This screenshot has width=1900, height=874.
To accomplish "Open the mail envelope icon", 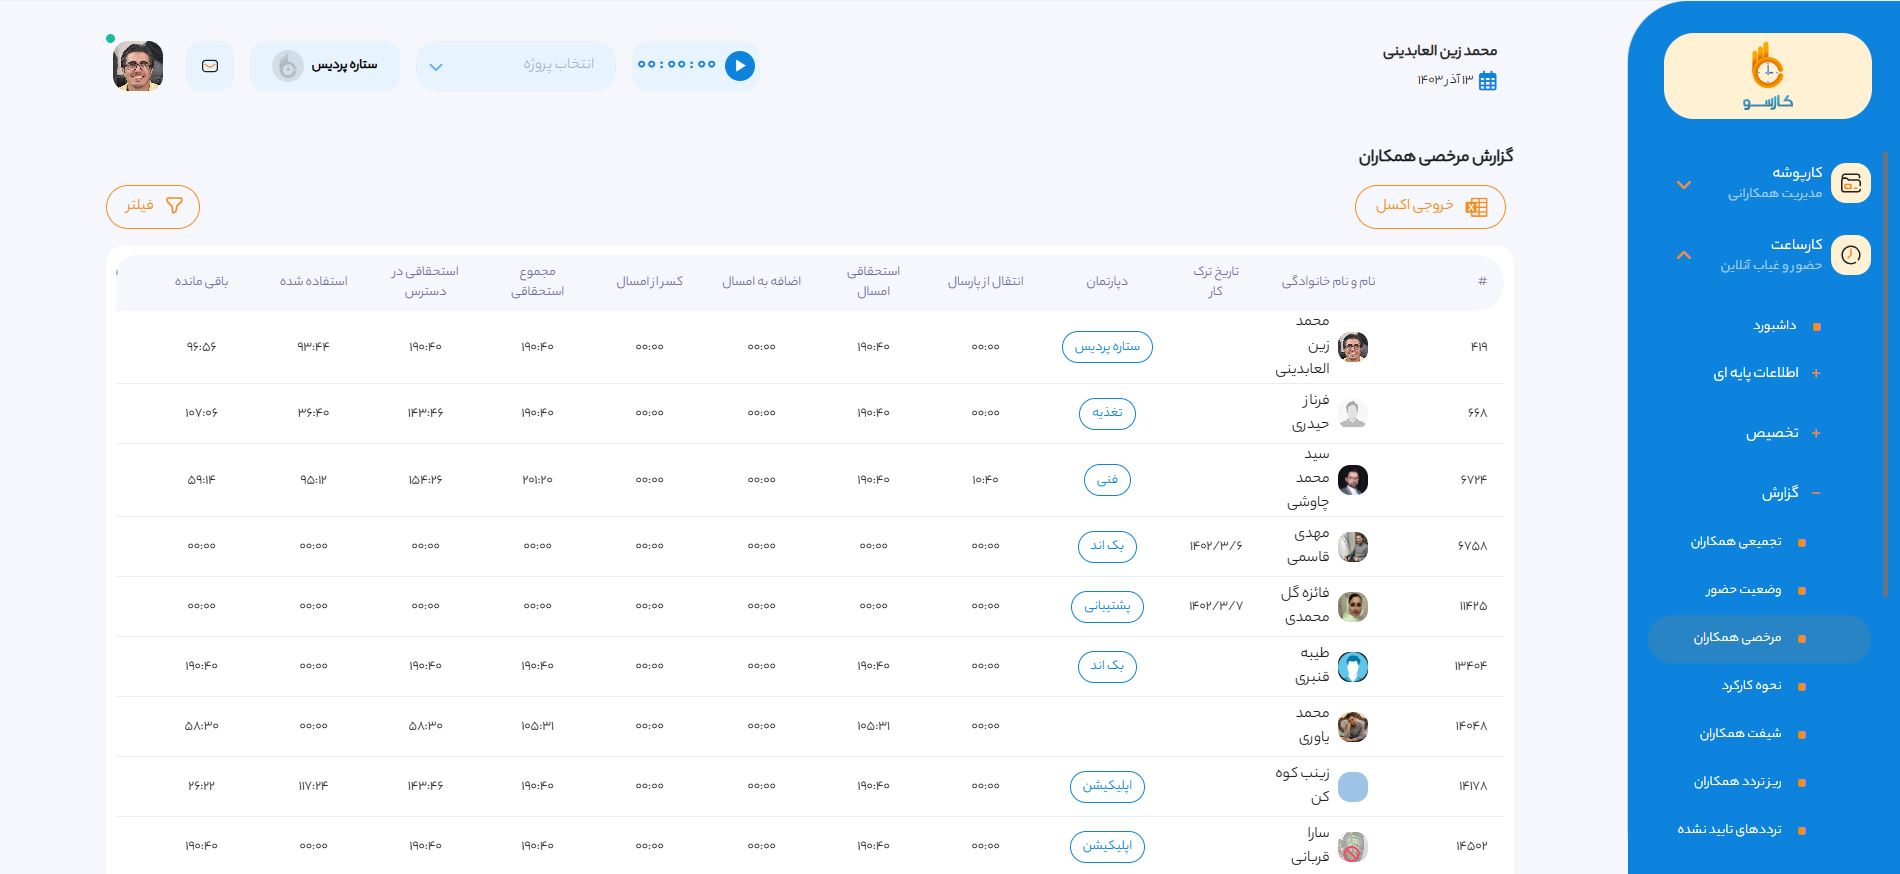I will tap(210, 66).
